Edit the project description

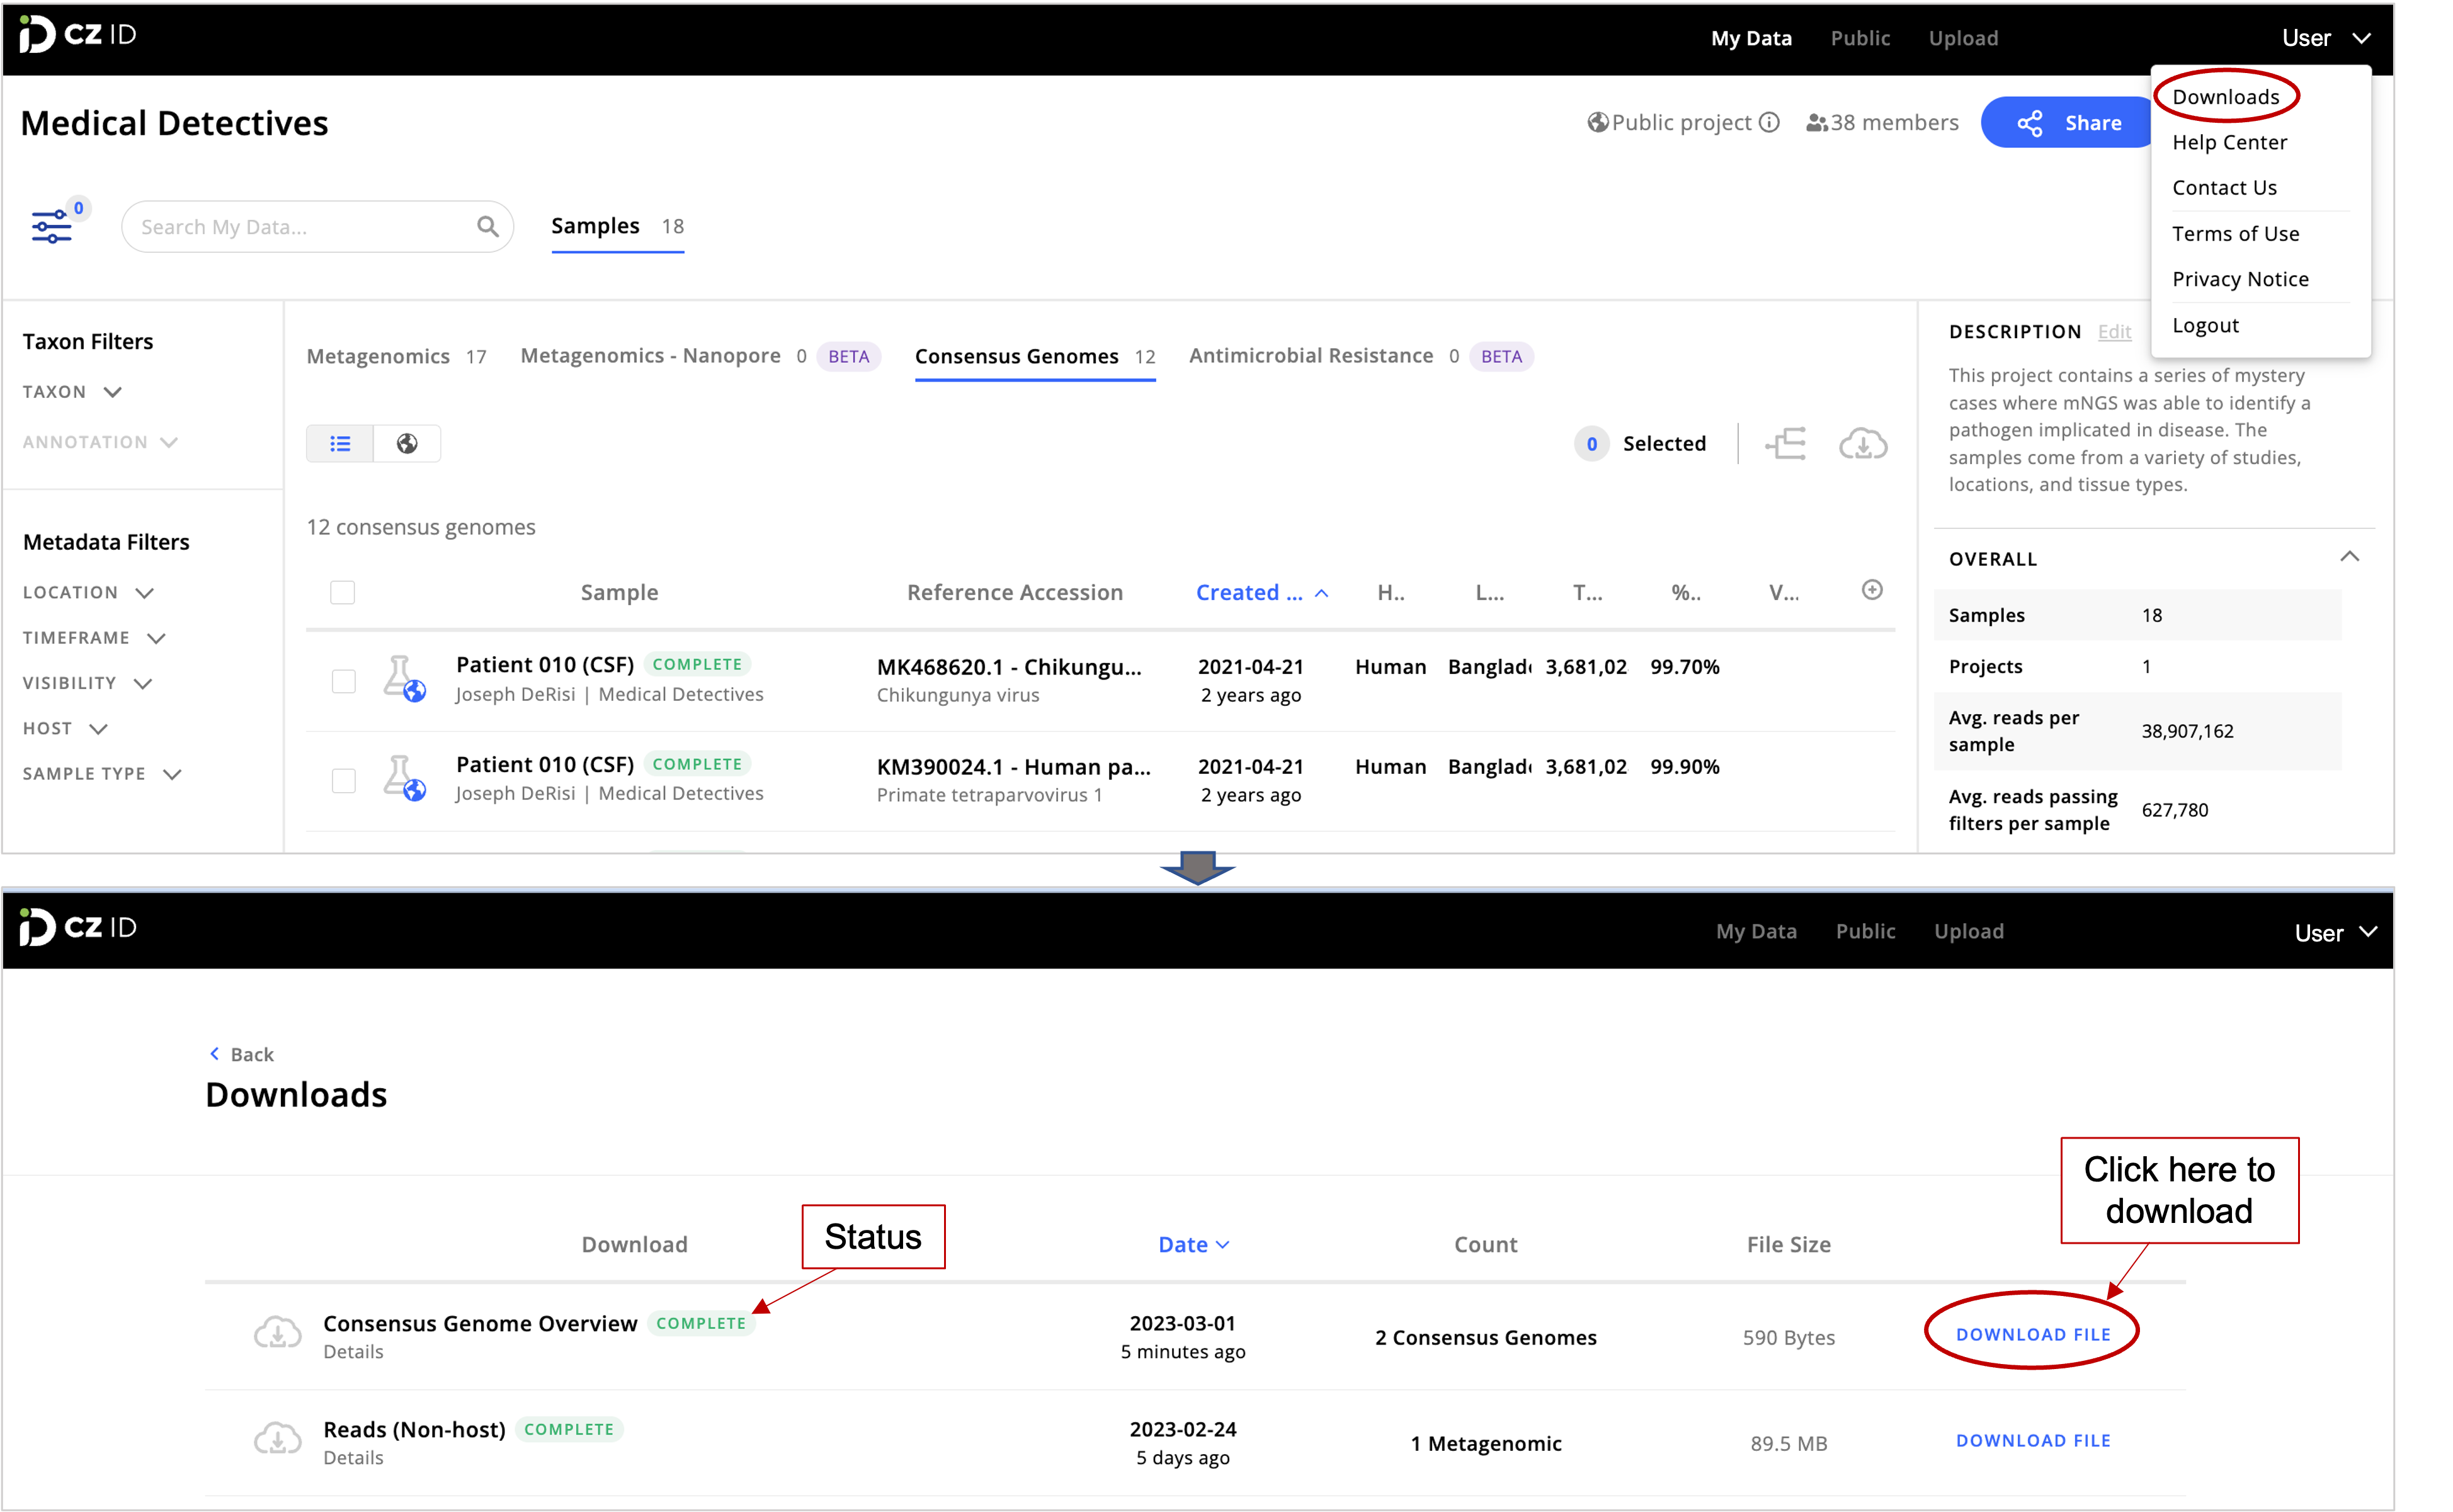pos(2114,331)
